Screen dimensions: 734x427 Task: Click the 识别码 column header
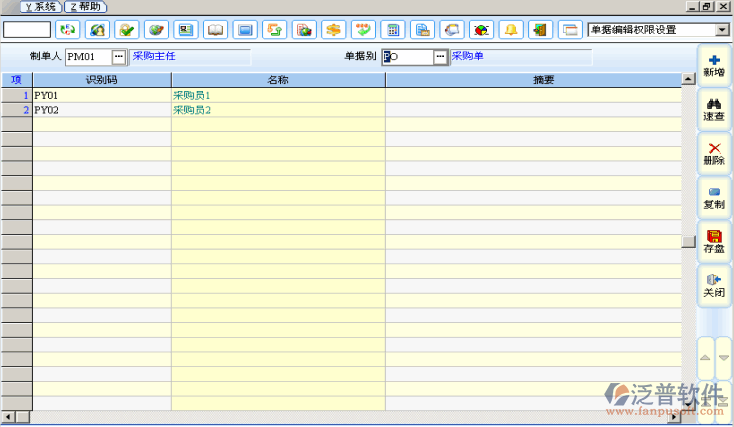pyautogui.click(x=101, y=79)
